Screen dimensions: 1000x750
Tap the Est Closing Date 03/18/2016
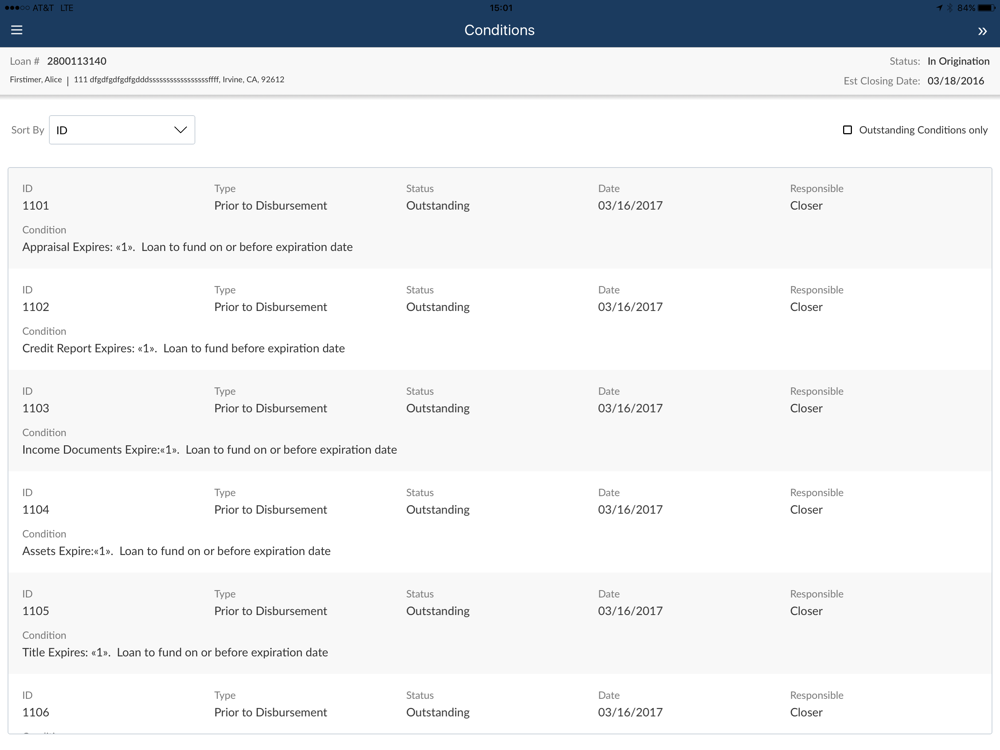(955, 81)
